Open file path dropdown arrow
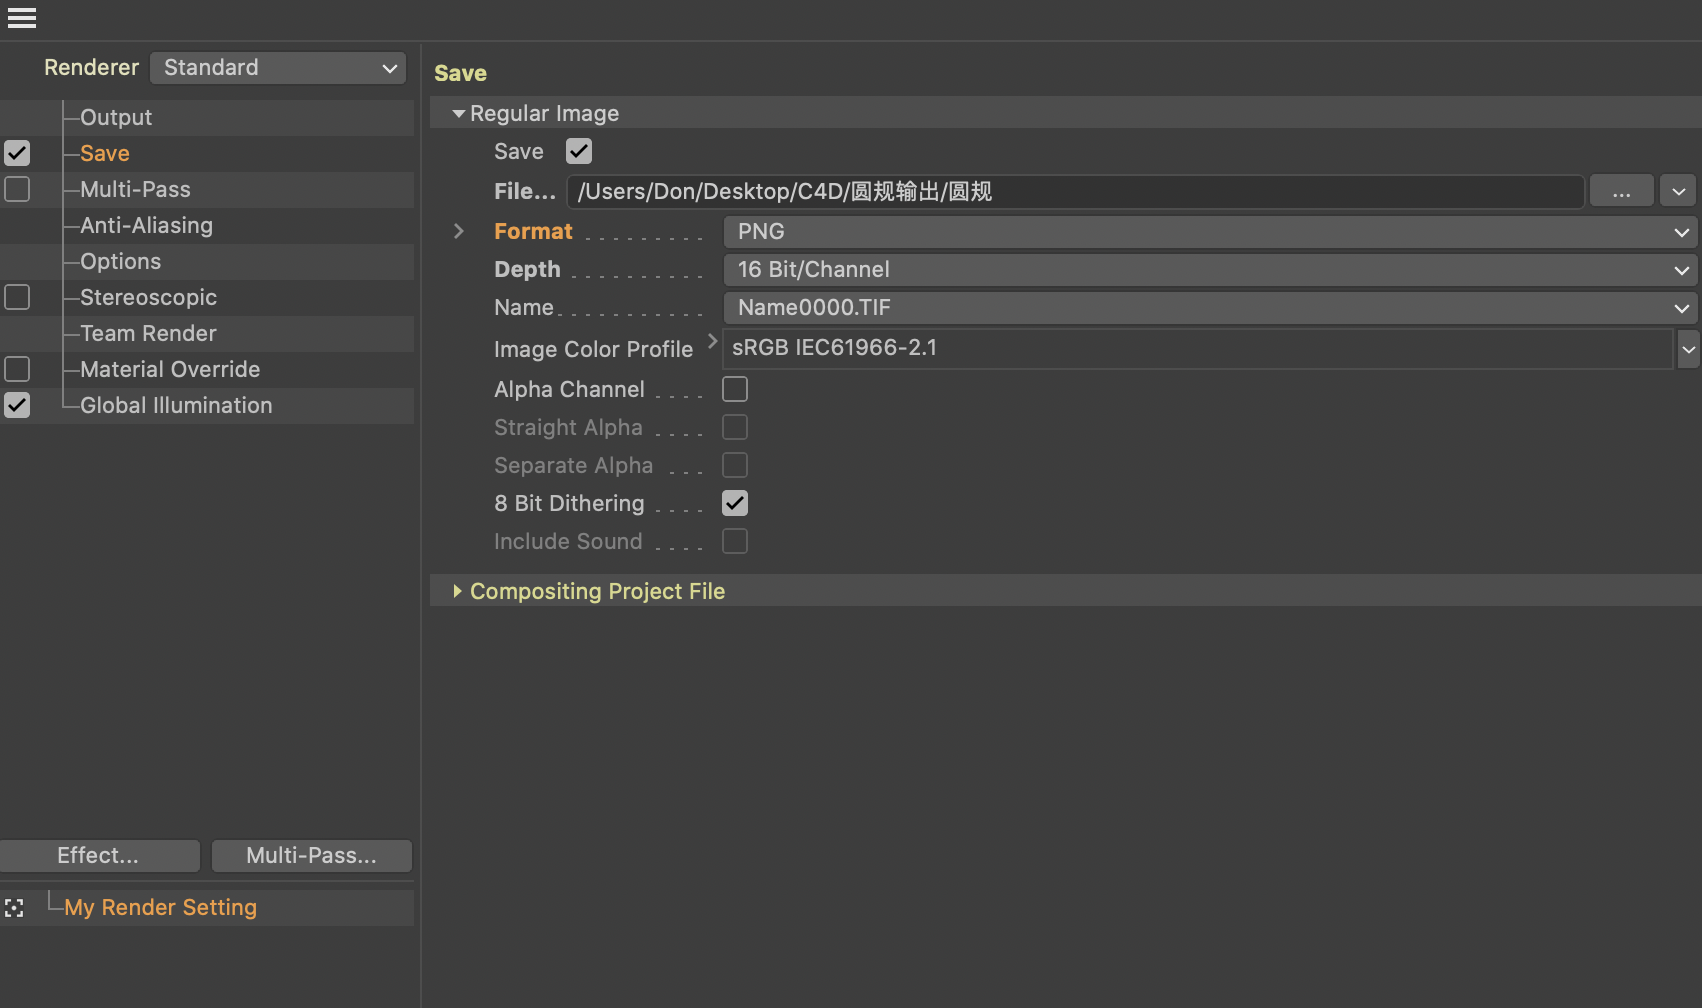The width and height of the screenshot is (1702, 1008). tap(1678, 192)
